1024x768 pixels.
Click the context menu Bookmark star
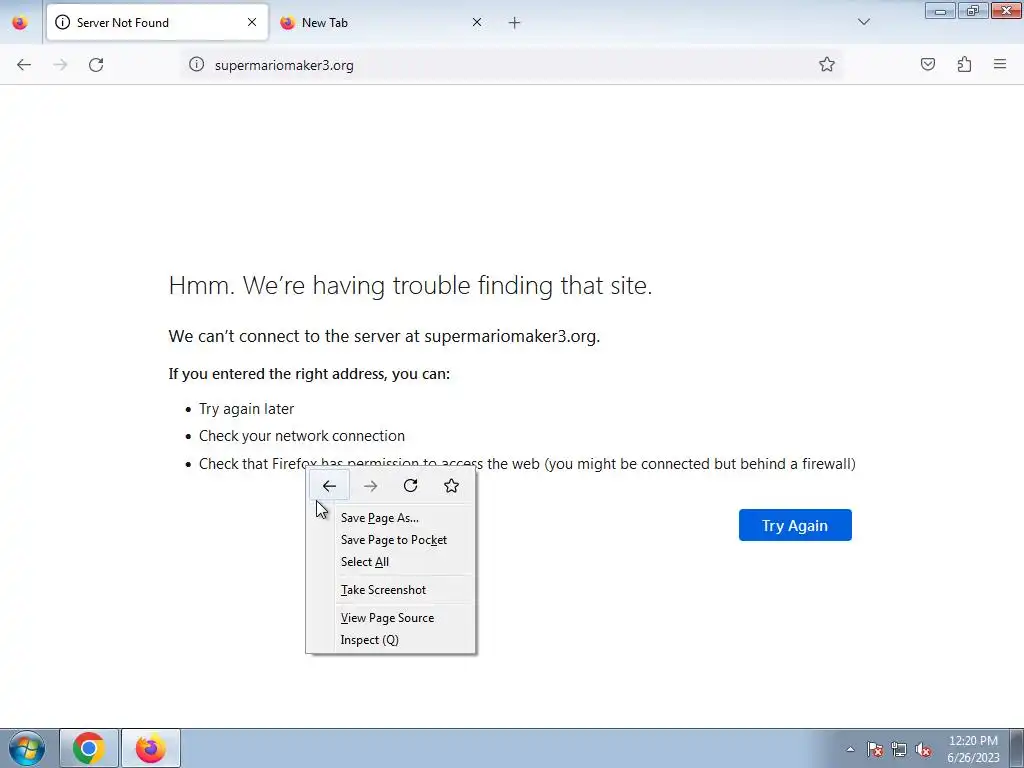pos(451,485)
